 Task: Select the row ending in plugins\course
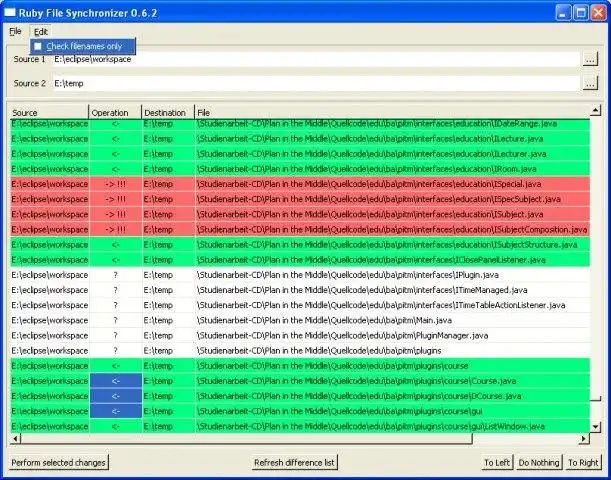tap(332, 366)
